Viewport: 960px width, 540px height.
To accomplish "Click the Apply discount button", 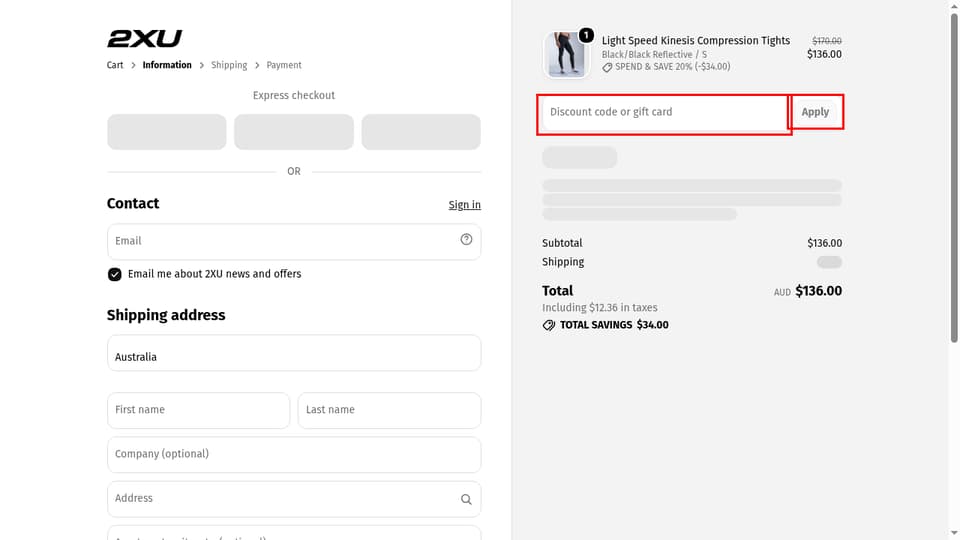I will click(816, 112).
